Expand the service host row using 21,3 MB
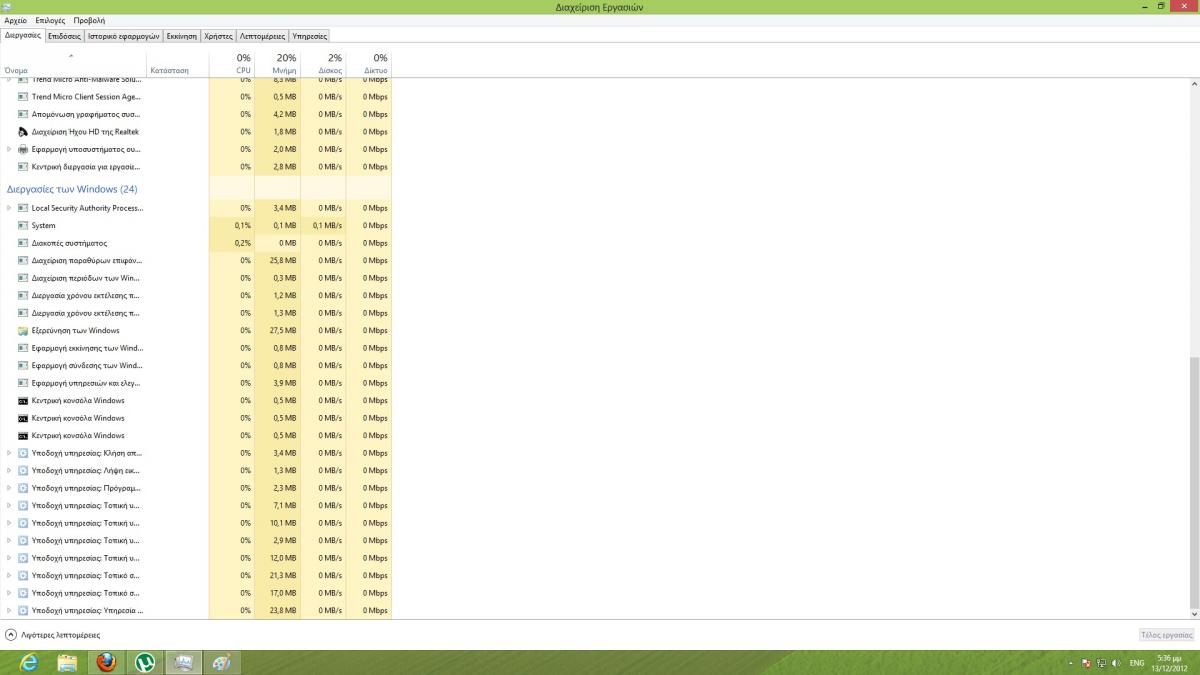This screenshot has height=675, width=1200. pyautogui.click(x=9, y=576)
